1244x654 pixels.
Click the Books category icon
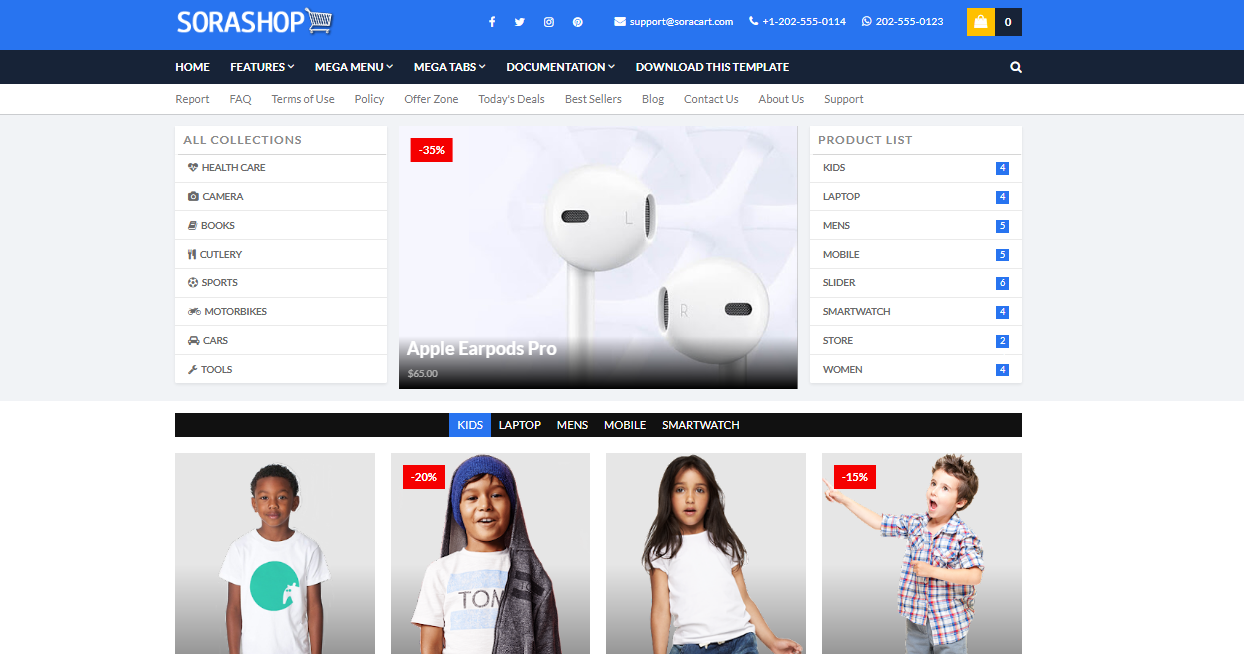pos(193,226)
